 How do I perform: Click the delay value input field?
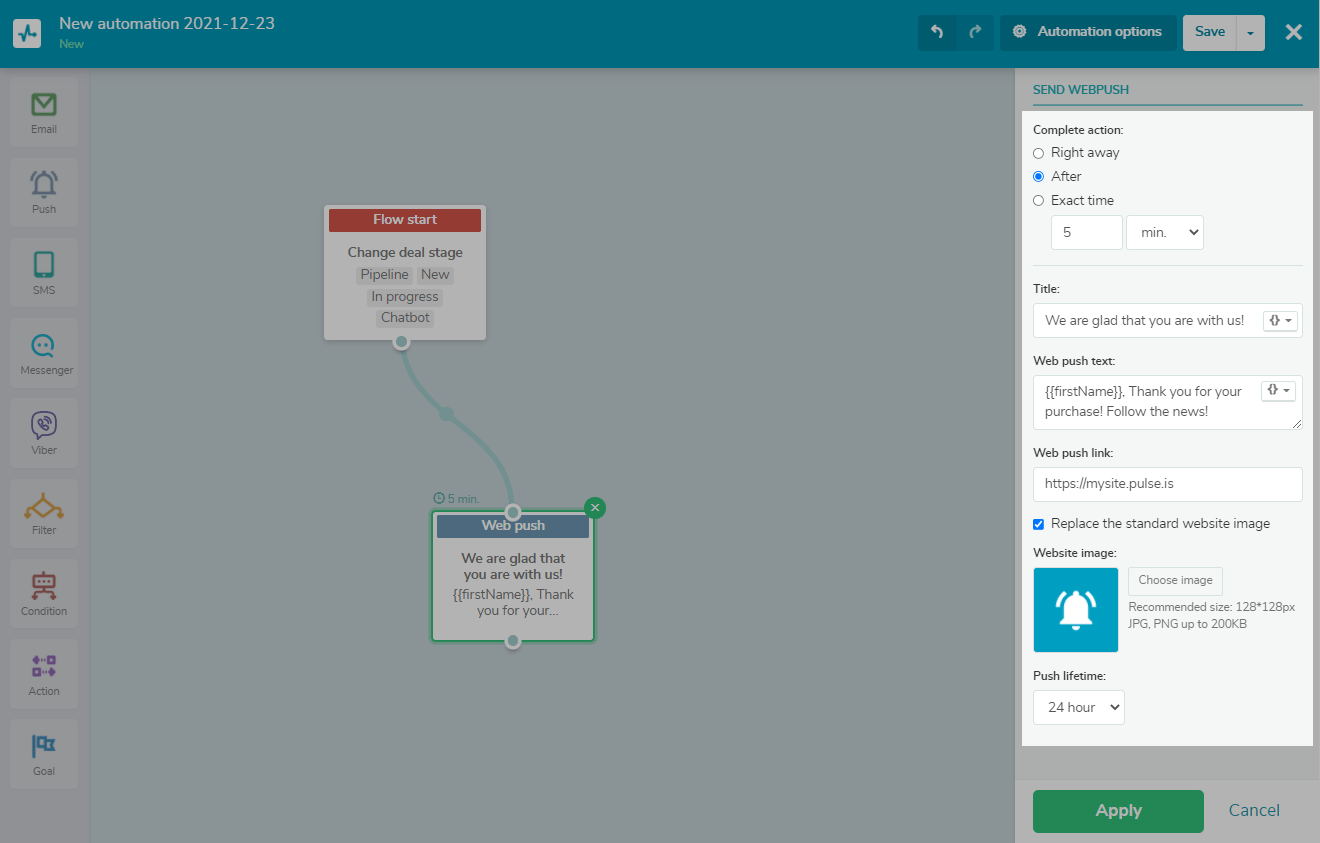point(1087,232)
